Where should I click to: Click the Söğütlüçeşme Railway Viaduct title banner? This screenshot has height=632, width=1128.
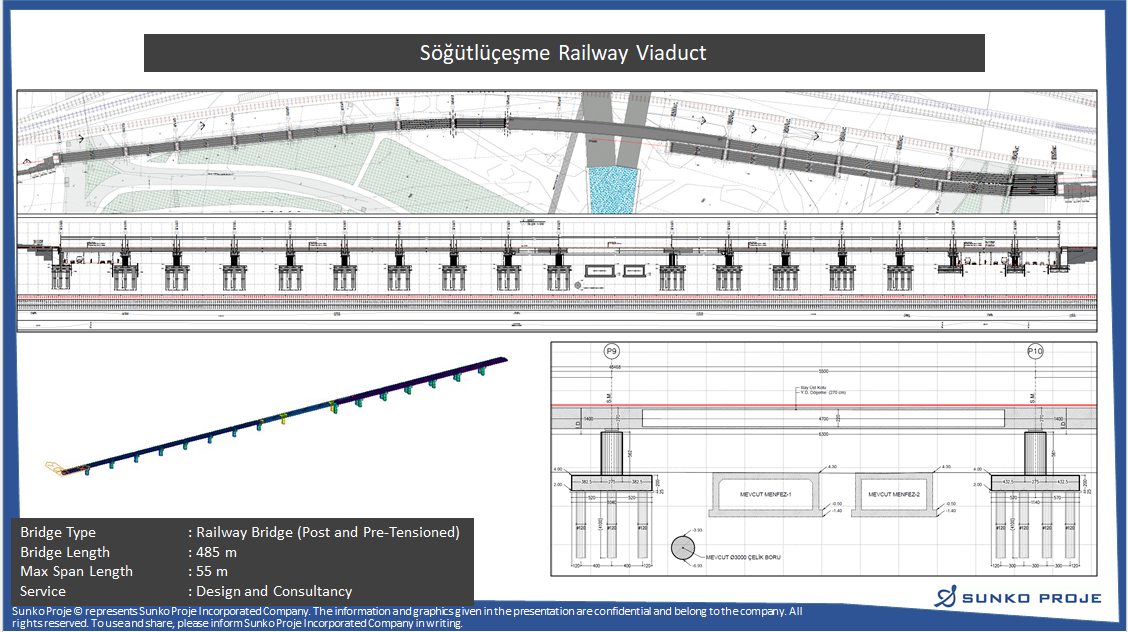pyautogui.click(x=564, y=53)
